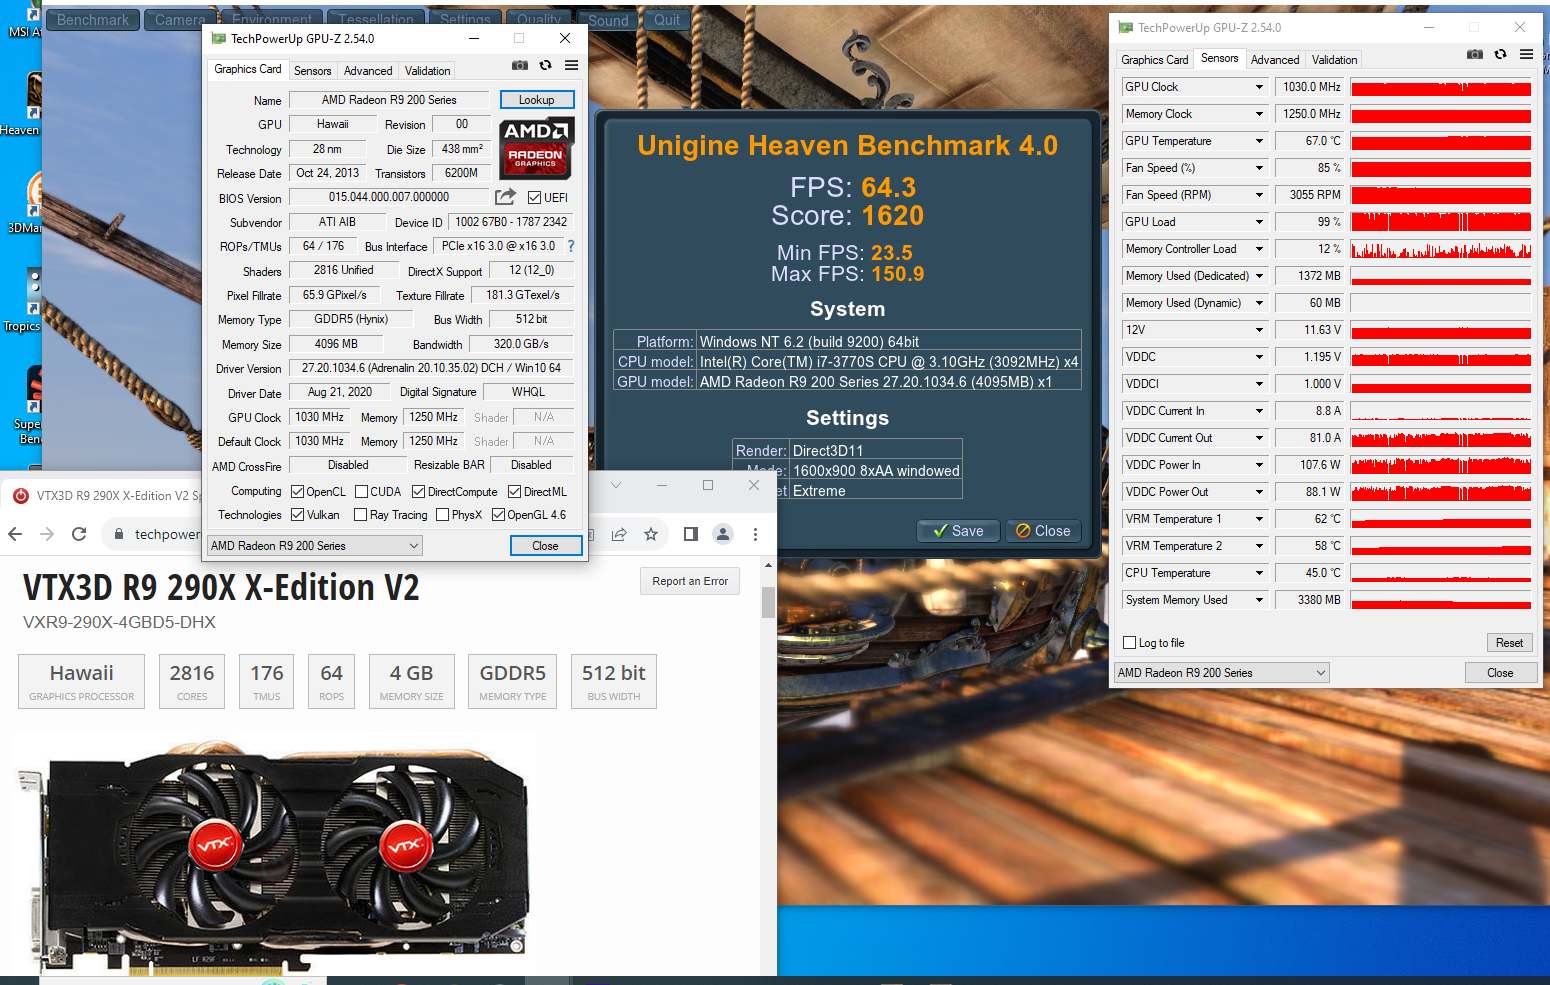Save the Heaven benchmark result
Image resolution: width=1550 pixels, height=985 pixels.
pyautogui.click(x=958, y=531)
